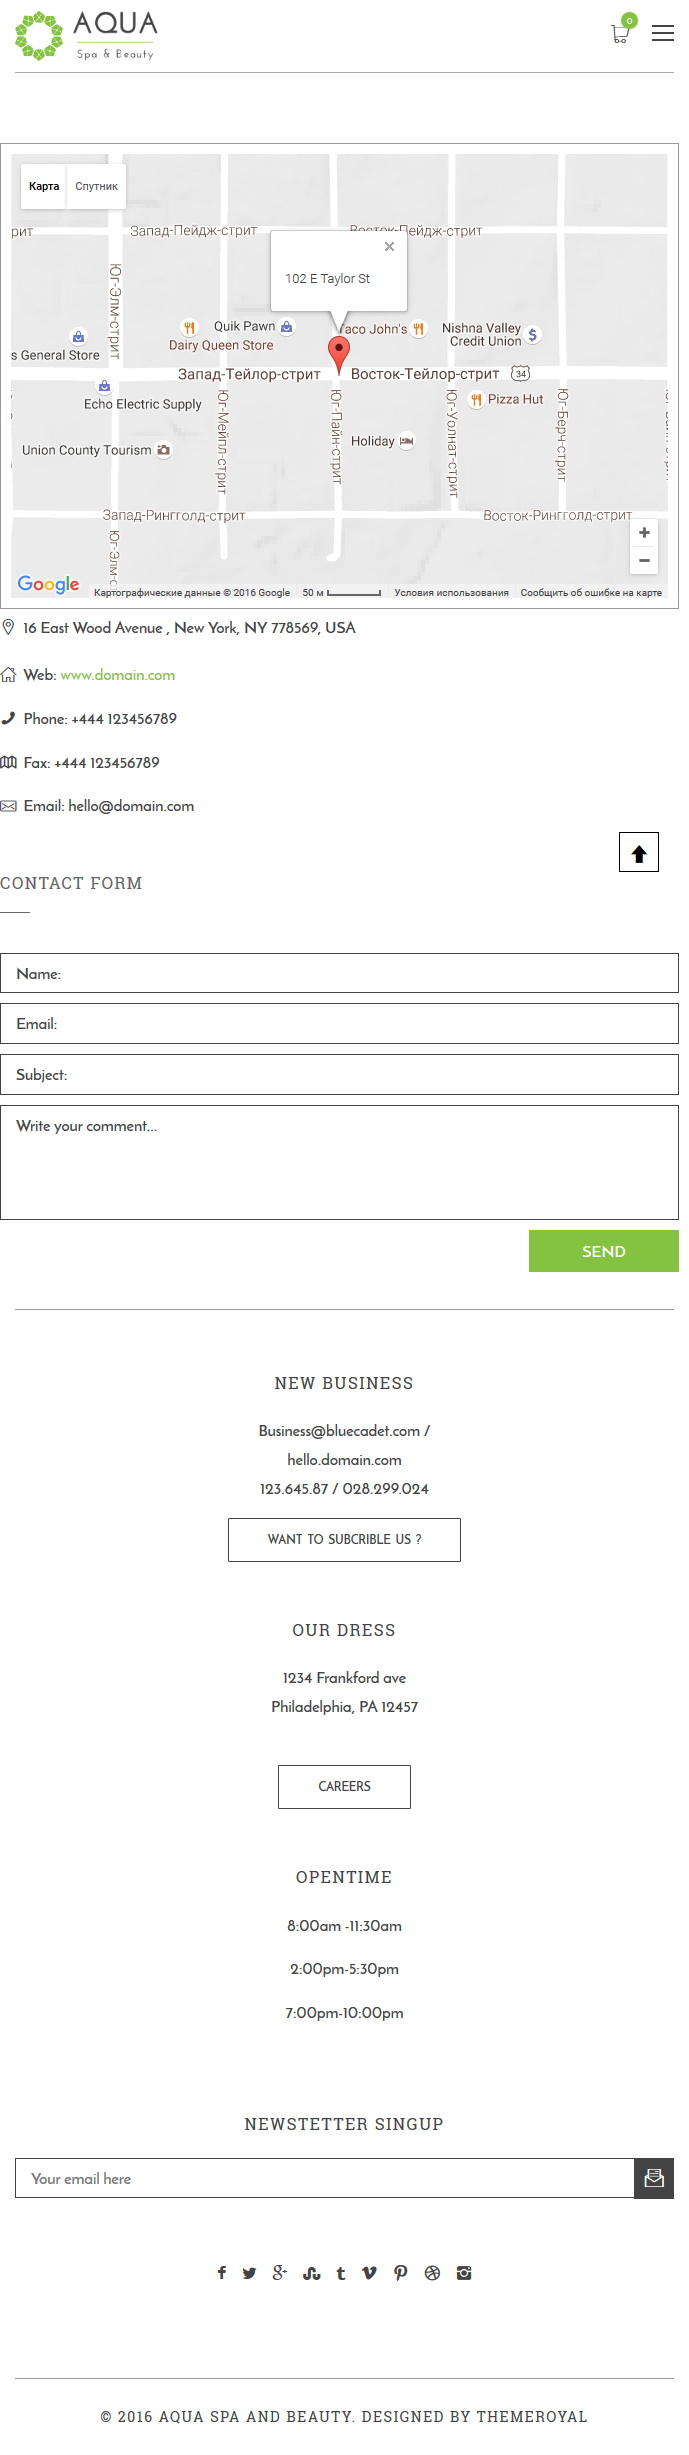689x2455 pixels.
Task: Open the Pinterest social icon
Action: [x=400, y=2273]
